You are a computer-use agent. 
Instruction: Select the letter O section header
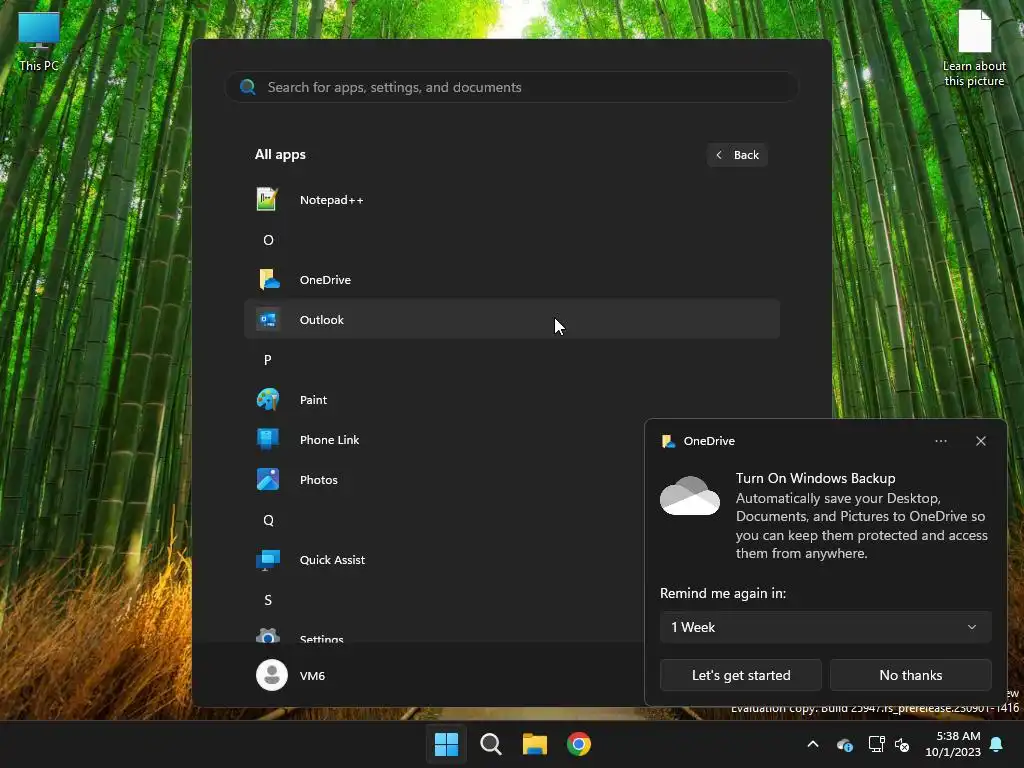[268, 240]
